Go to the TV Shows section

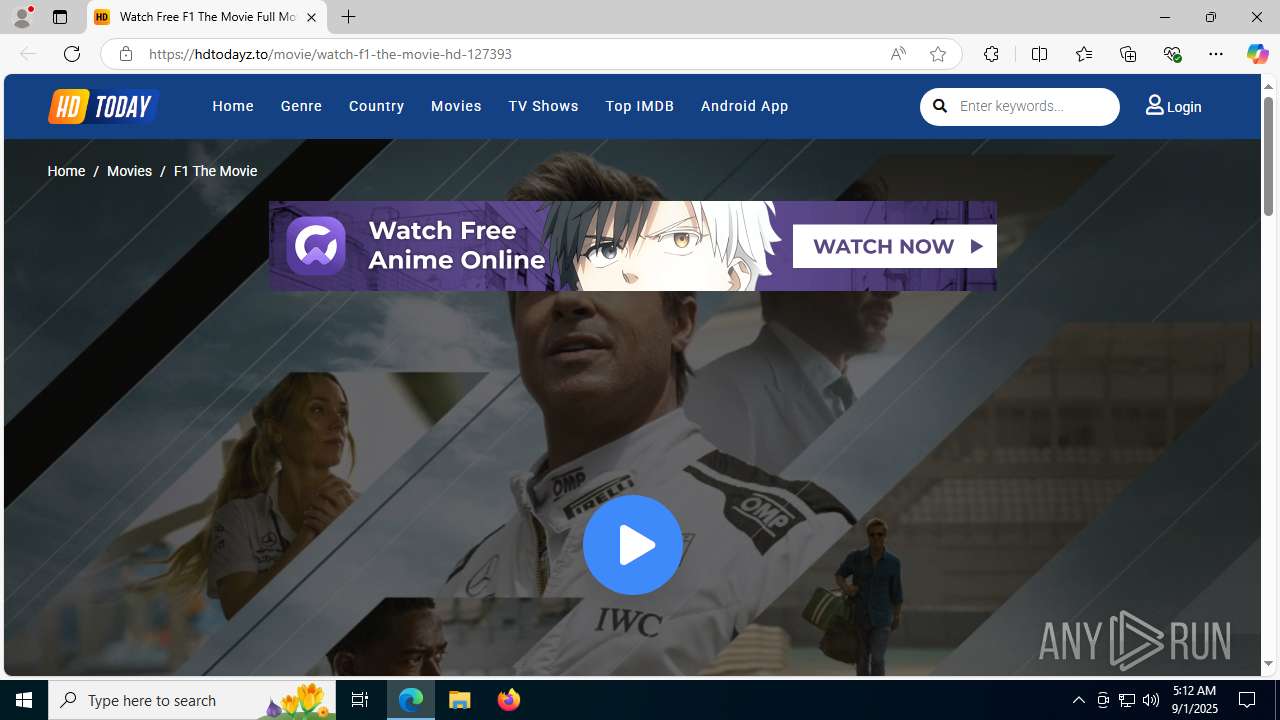[543, 106]
